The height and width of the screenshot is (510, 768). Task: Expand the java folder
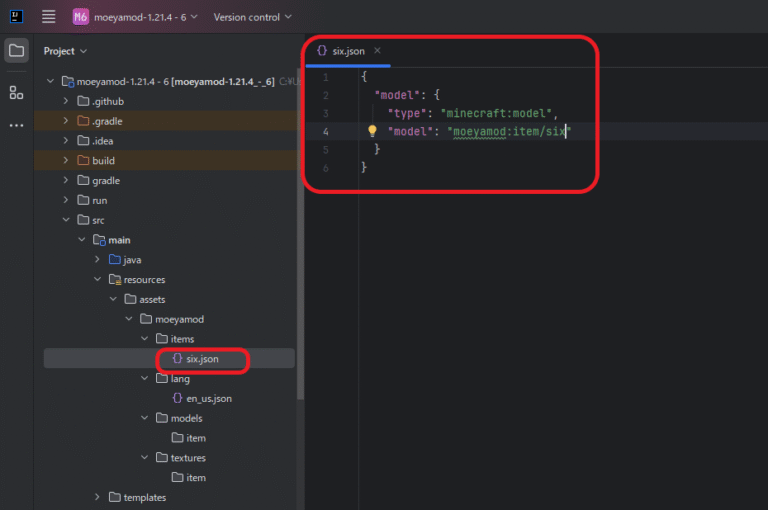click(97, 259)
